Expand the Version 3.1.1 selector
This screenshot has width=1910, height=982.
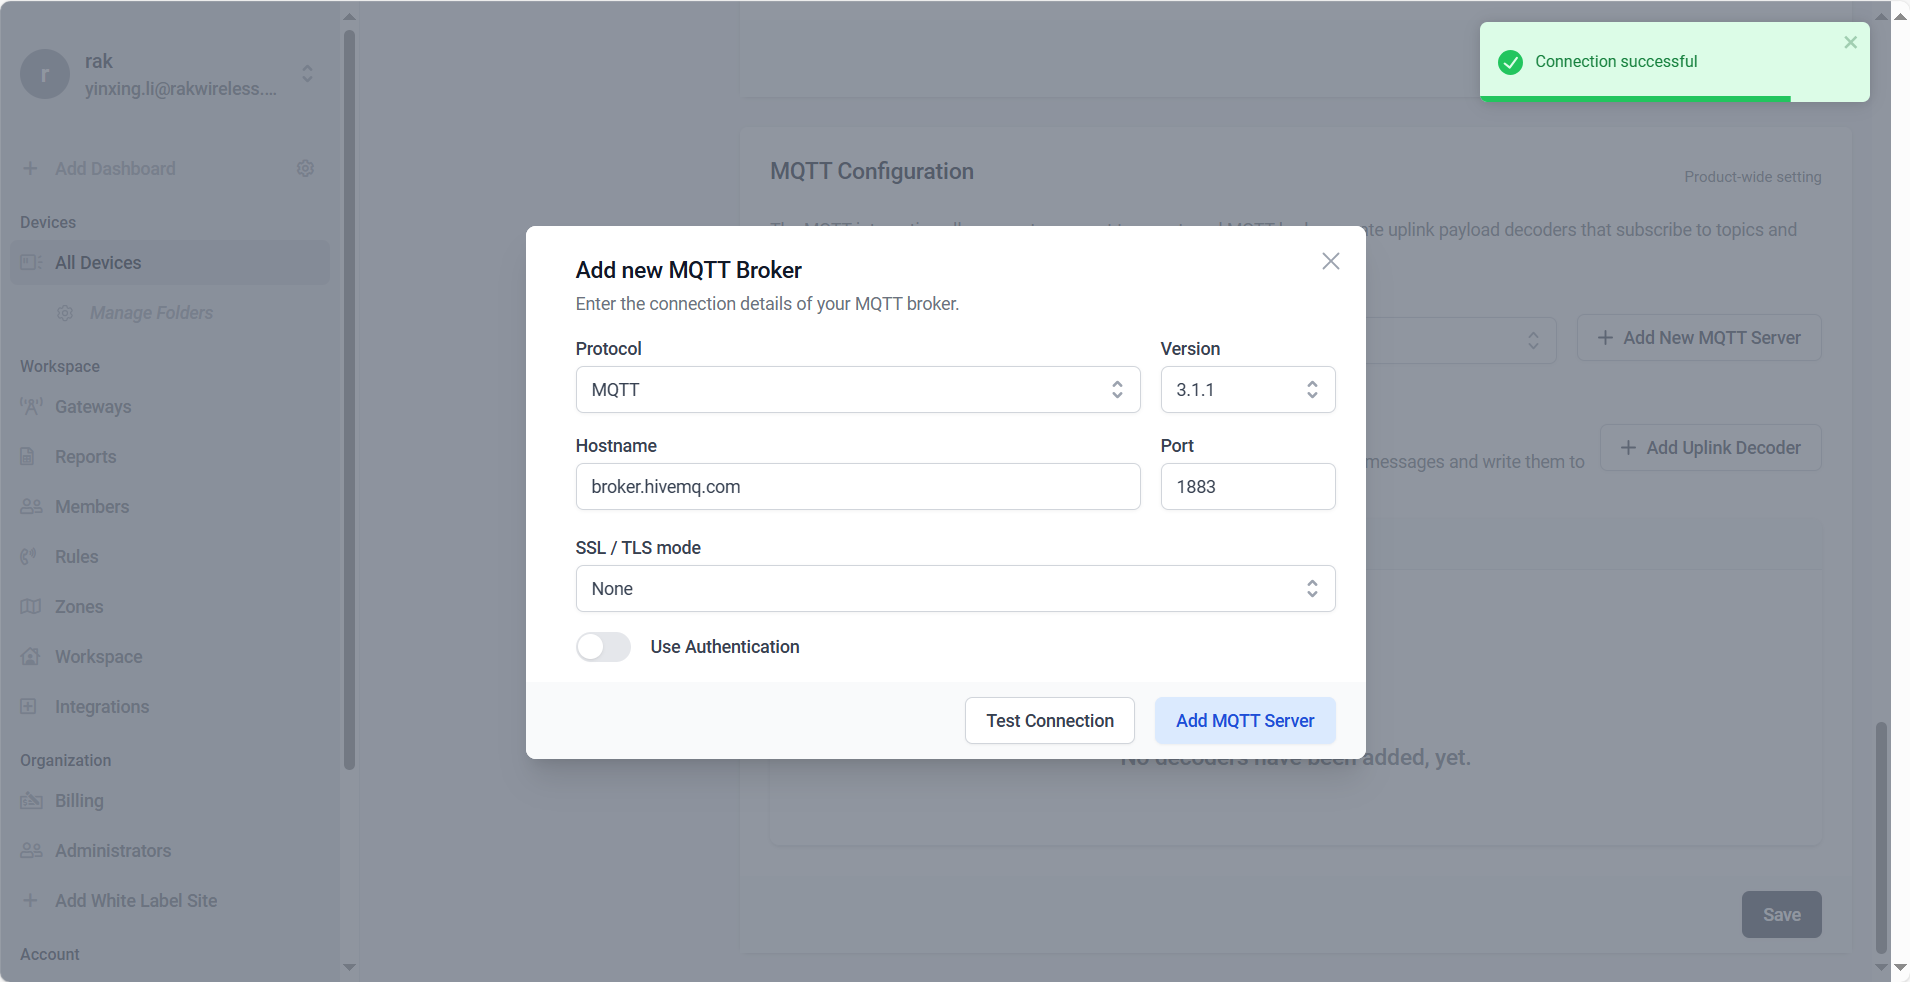tap(1246, 390)
